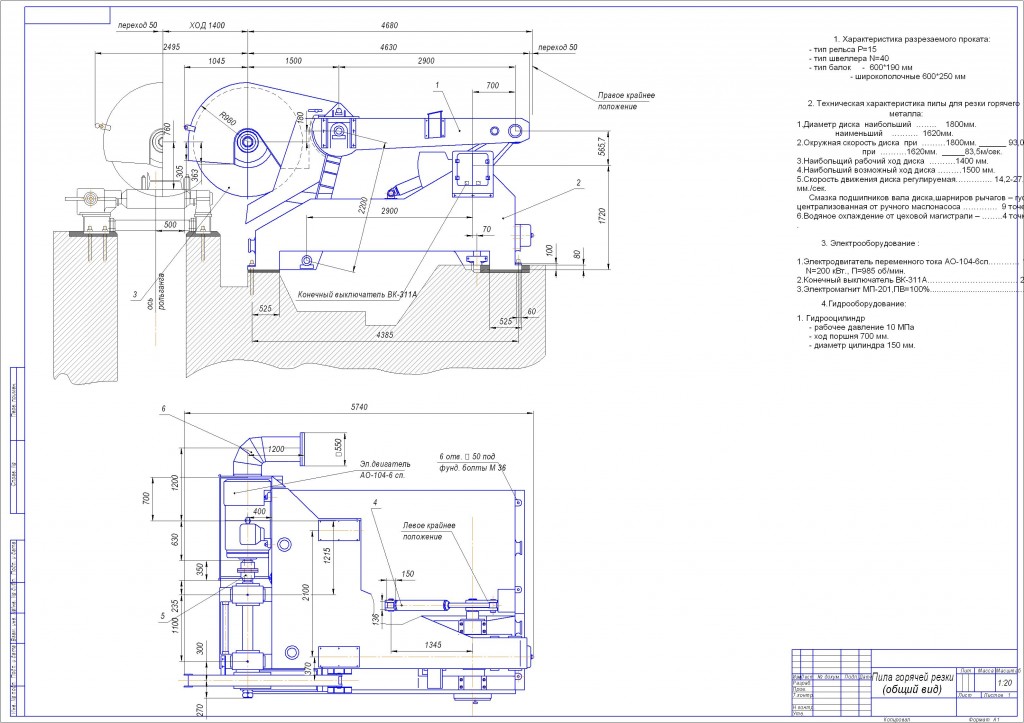
Task: Click the 'тип рельса Р=15' line
Action: click(x=842, y=49)
